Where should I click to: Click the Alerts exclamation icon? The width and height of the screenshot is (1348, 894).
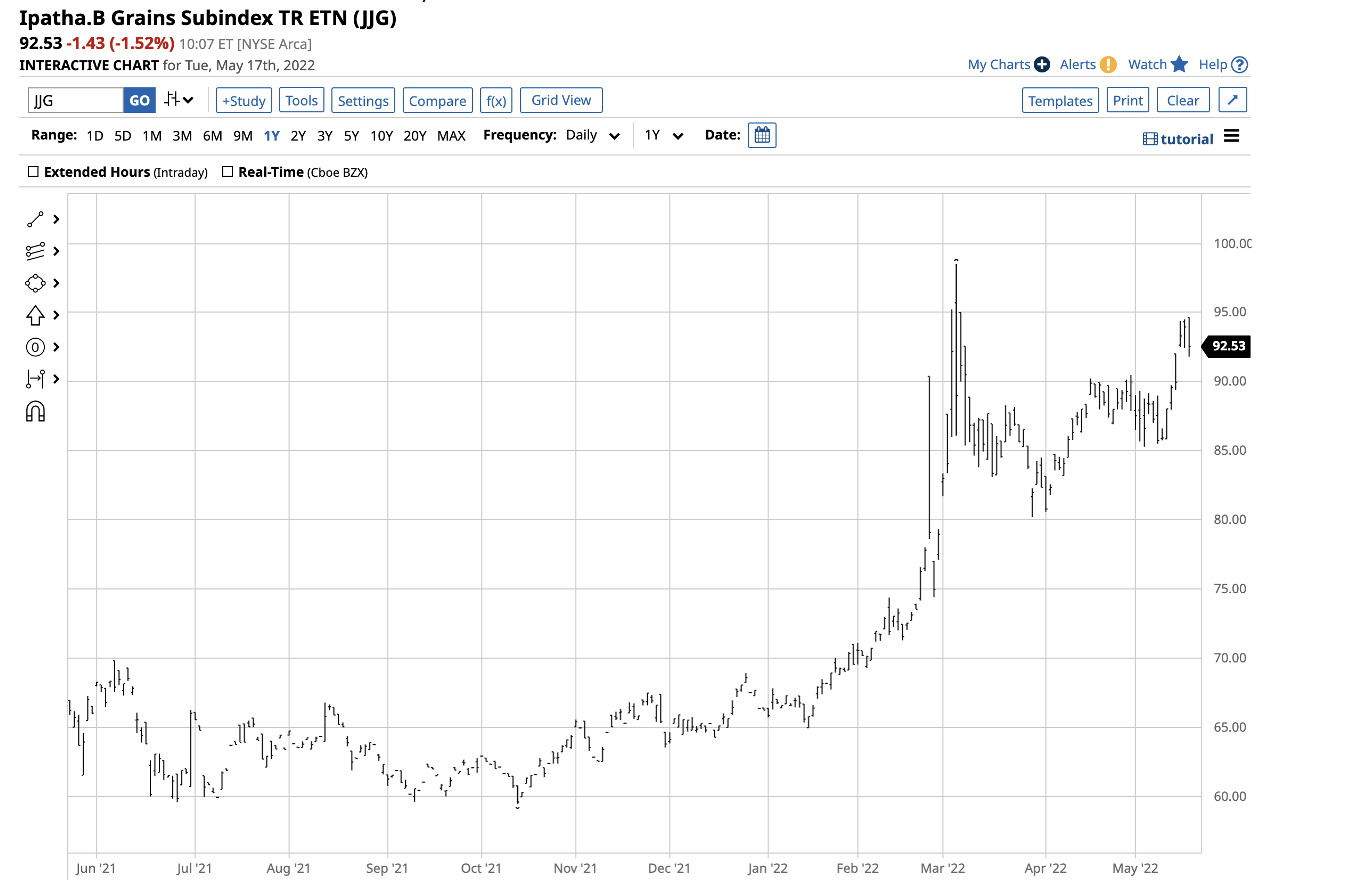coord(1108,64)
